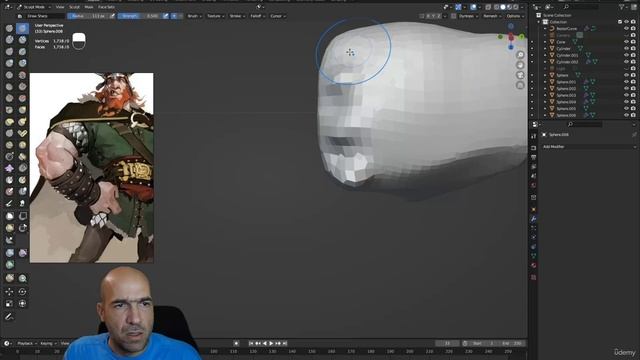Click the viewport pan hand button
This screenshot has width=640, height=360.
[520, 65]
